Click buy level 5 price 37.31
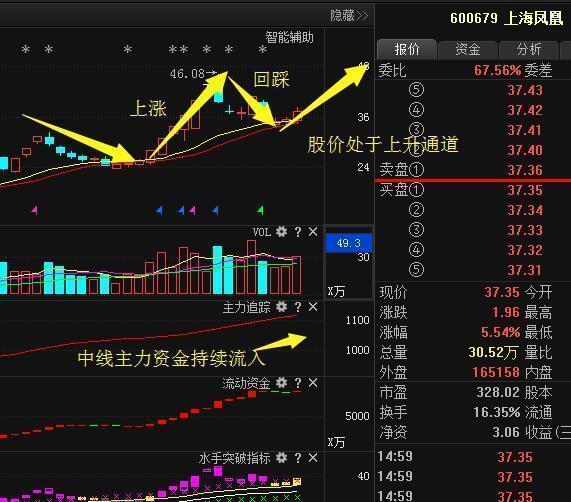Screen dimensions: 571x502 pos(525,270)
